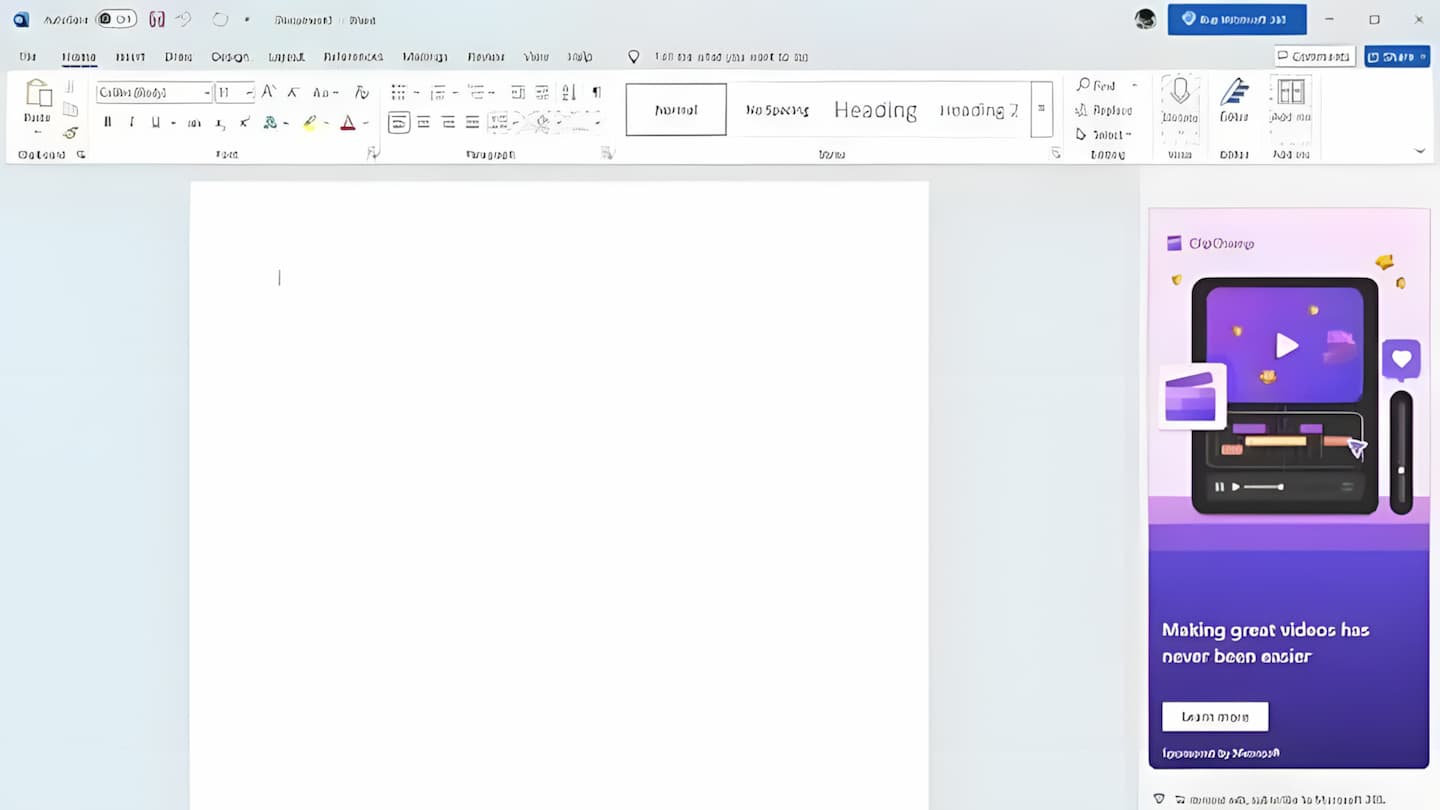Enable right text alignment

[x=448, y=122]
